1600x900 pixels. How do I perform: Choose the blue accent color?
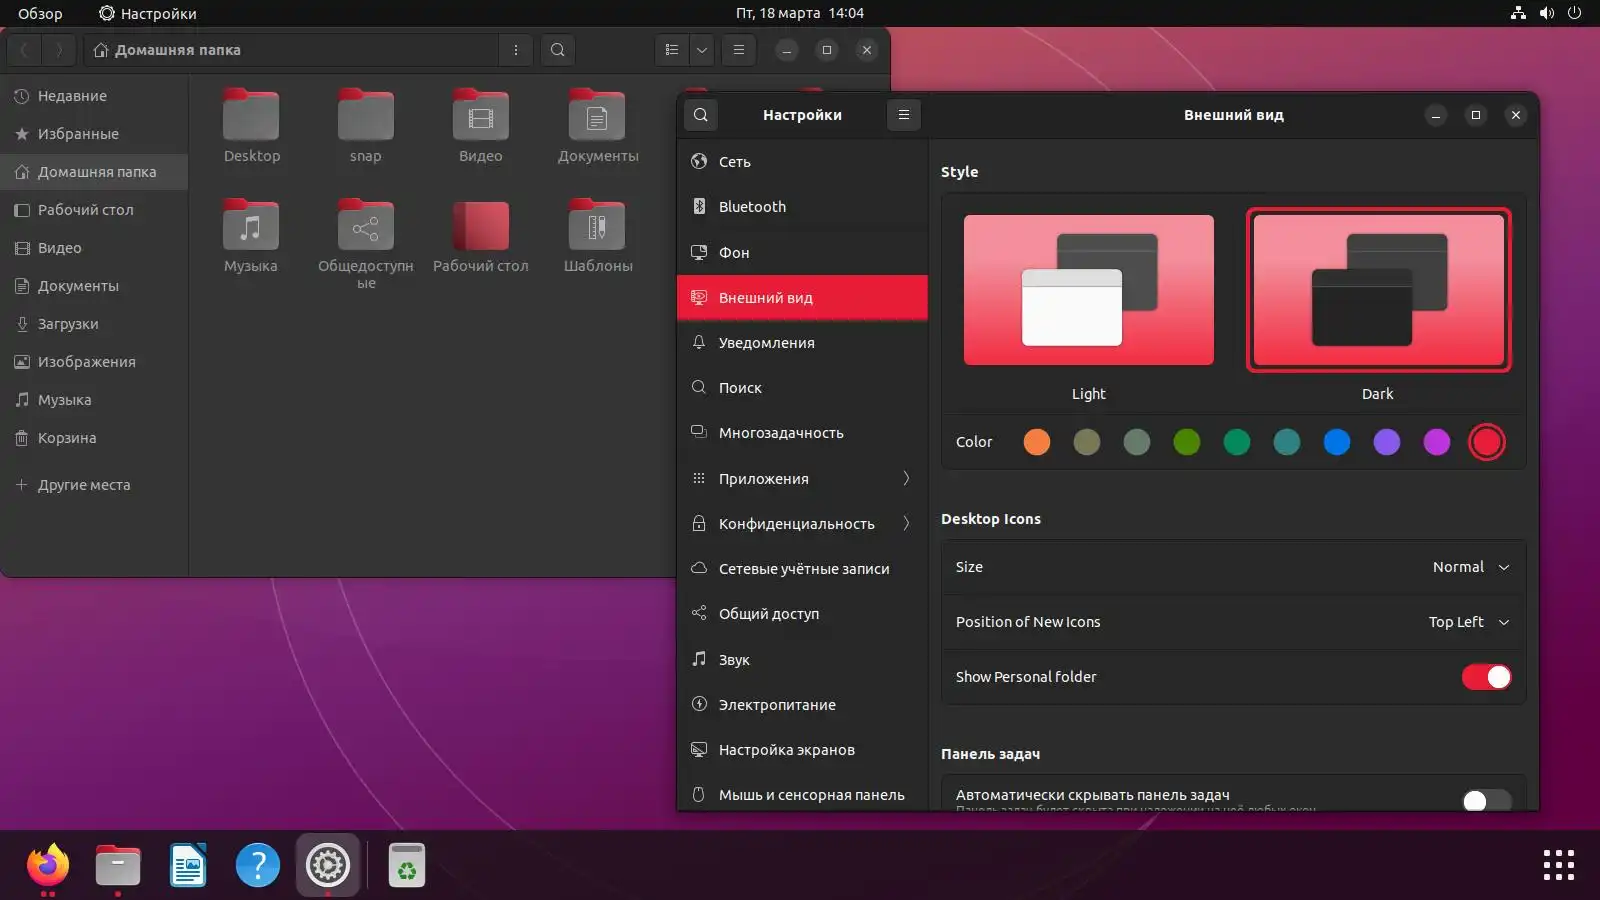coord(1337,442)
